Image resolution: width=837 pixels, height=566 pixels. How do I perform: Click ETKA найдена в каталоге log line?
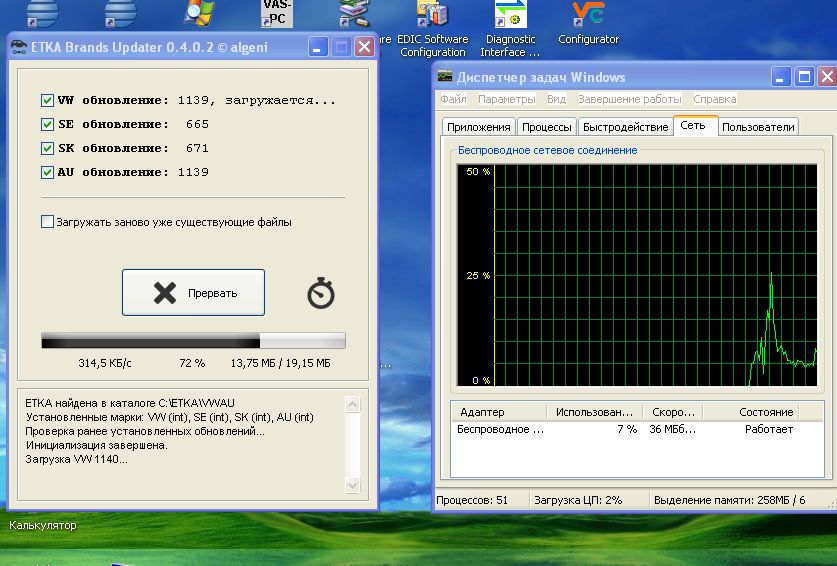[x=130, y=403]
